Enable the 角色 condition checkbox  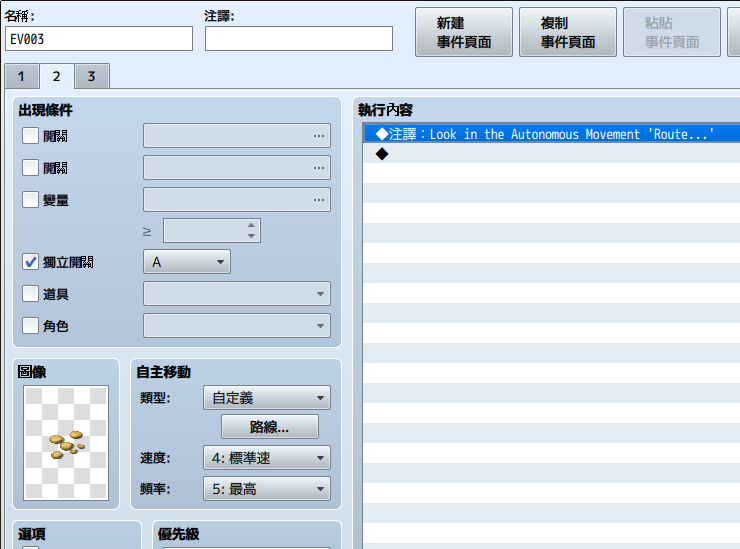coord(31,326)
